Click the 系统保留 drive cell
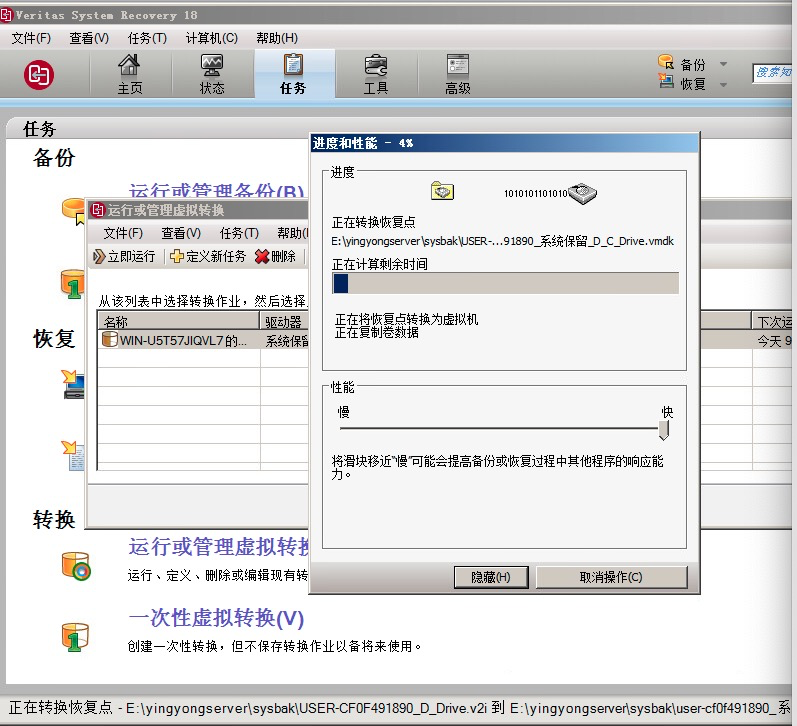The image size is (797, 726). click(286, 341)
